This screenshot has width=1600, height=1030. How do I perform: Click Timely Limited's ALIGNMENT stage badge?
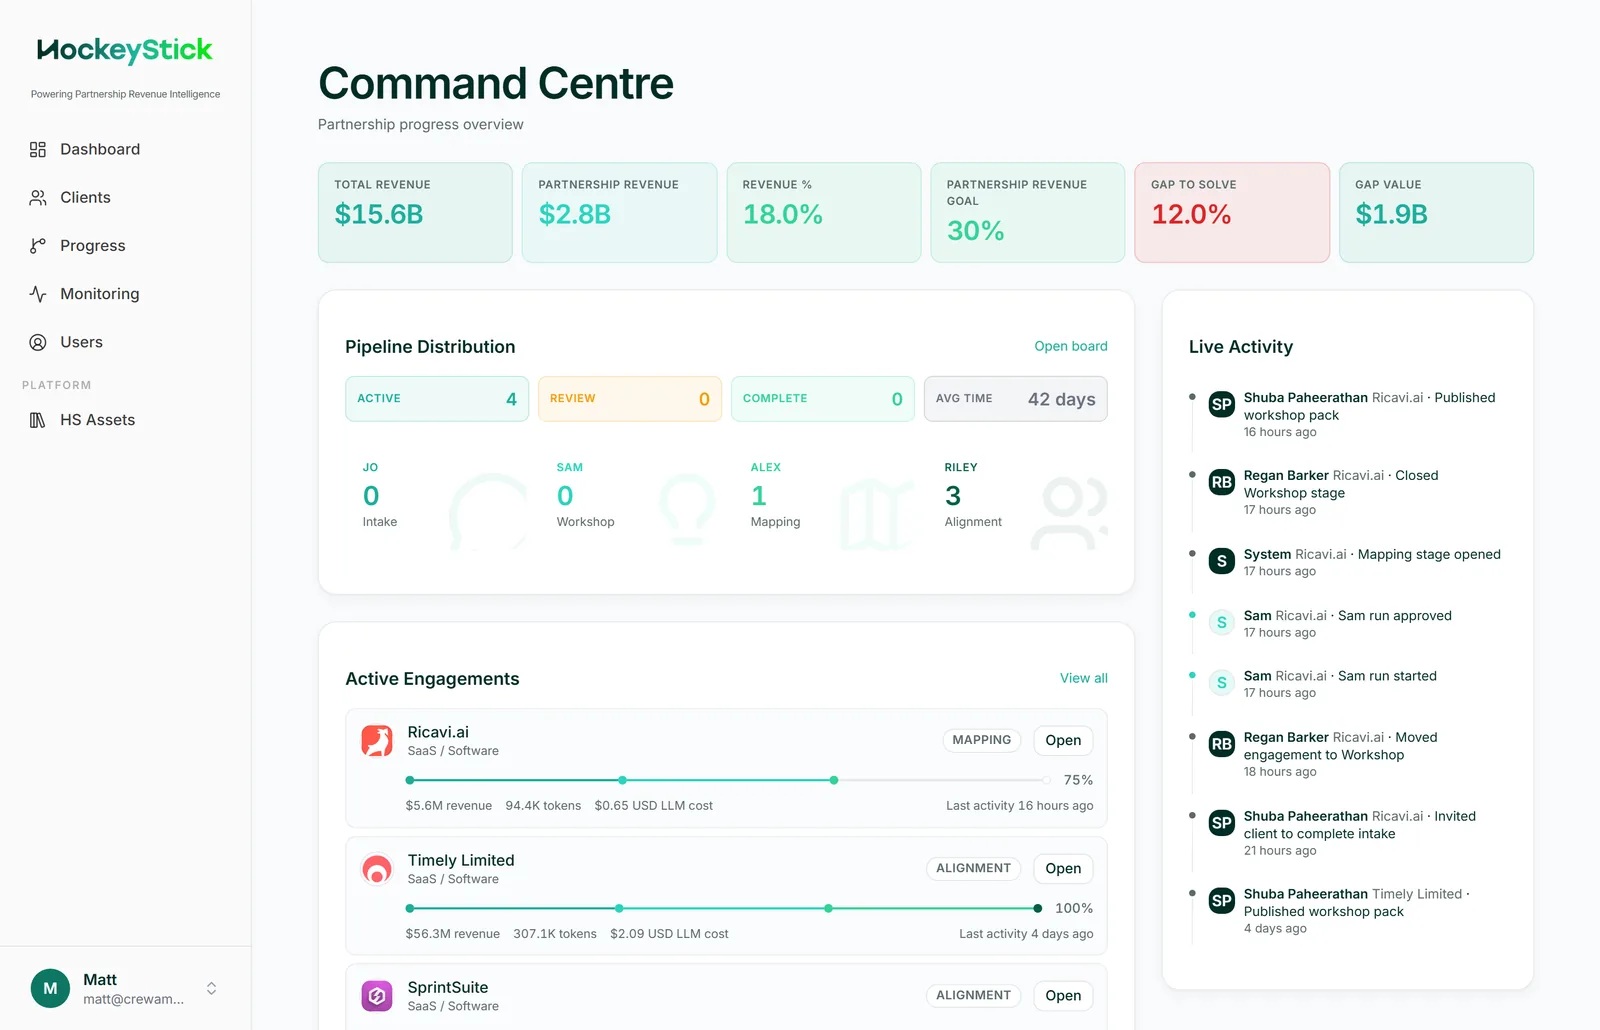tap(973, 868)
